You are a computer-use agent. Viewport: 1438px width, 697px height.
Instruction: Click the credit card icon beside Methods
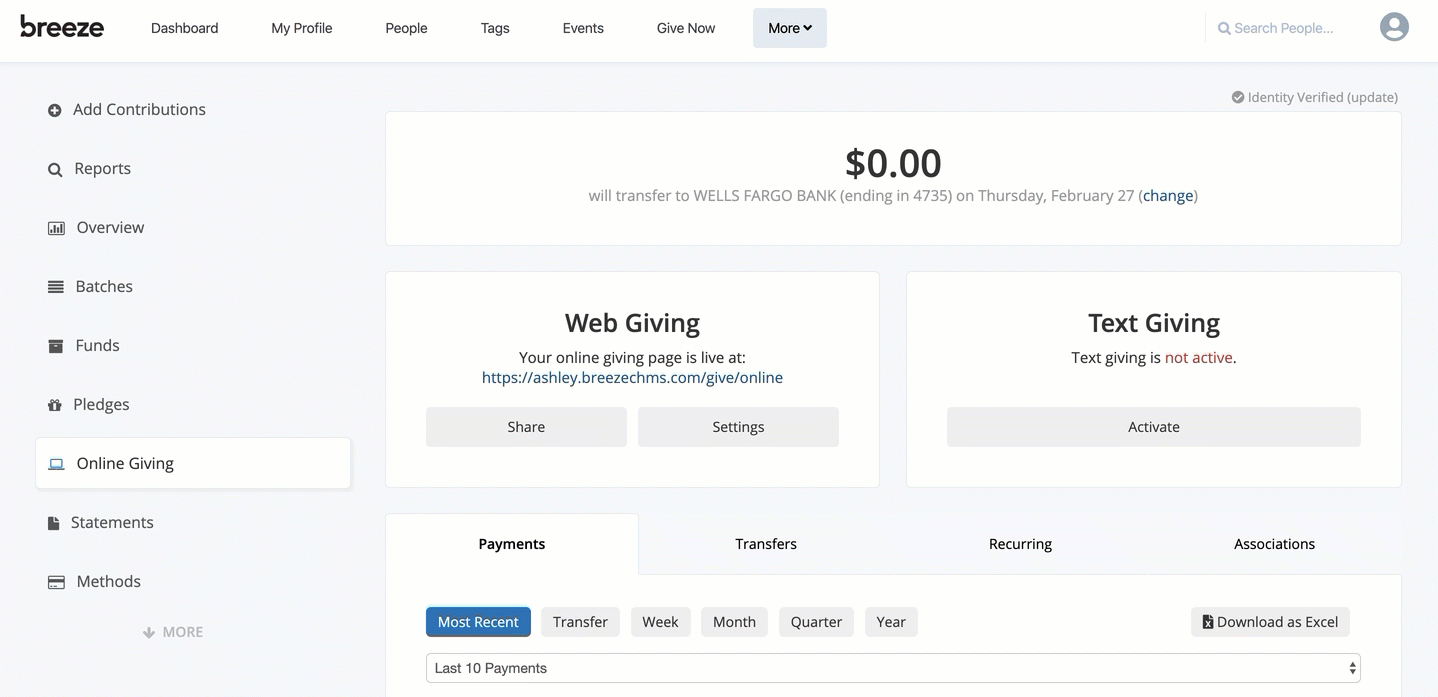pos(57,582)
